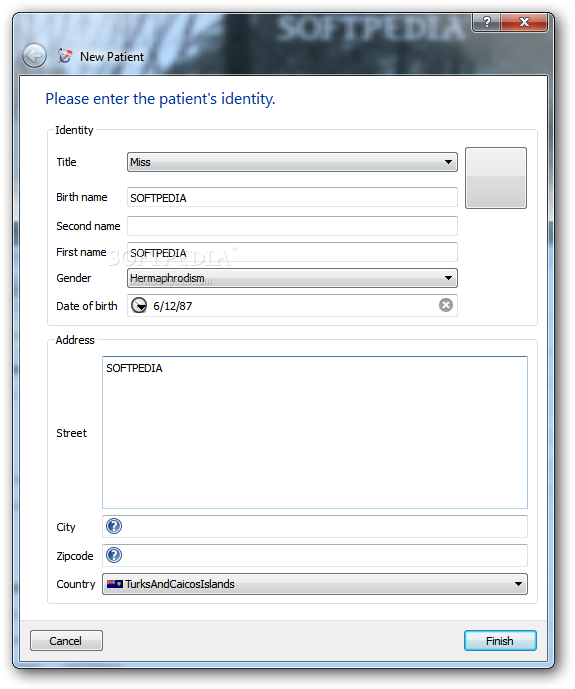The width and height of the screenshot is (575, 689).
Task: Click the Identity group label
Action: point(74,130)
